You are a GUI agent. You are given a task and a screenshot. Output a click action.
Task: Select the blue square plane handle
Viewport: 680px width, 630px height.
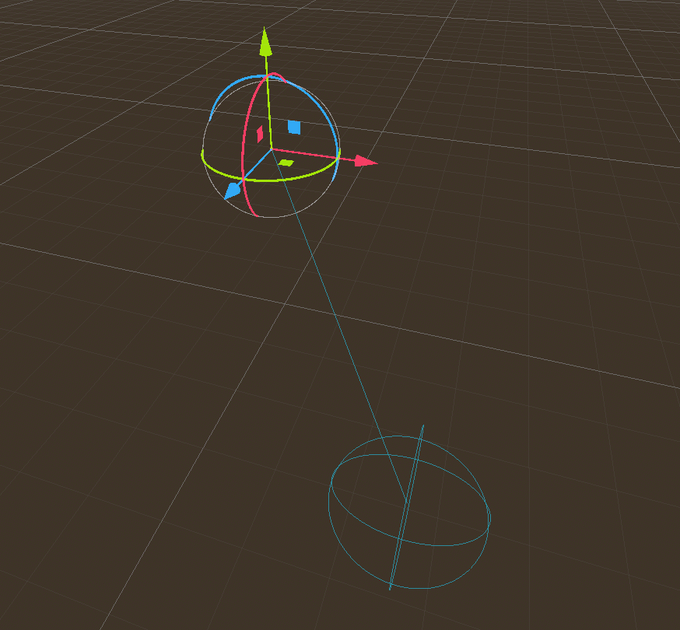coord(294,127)
